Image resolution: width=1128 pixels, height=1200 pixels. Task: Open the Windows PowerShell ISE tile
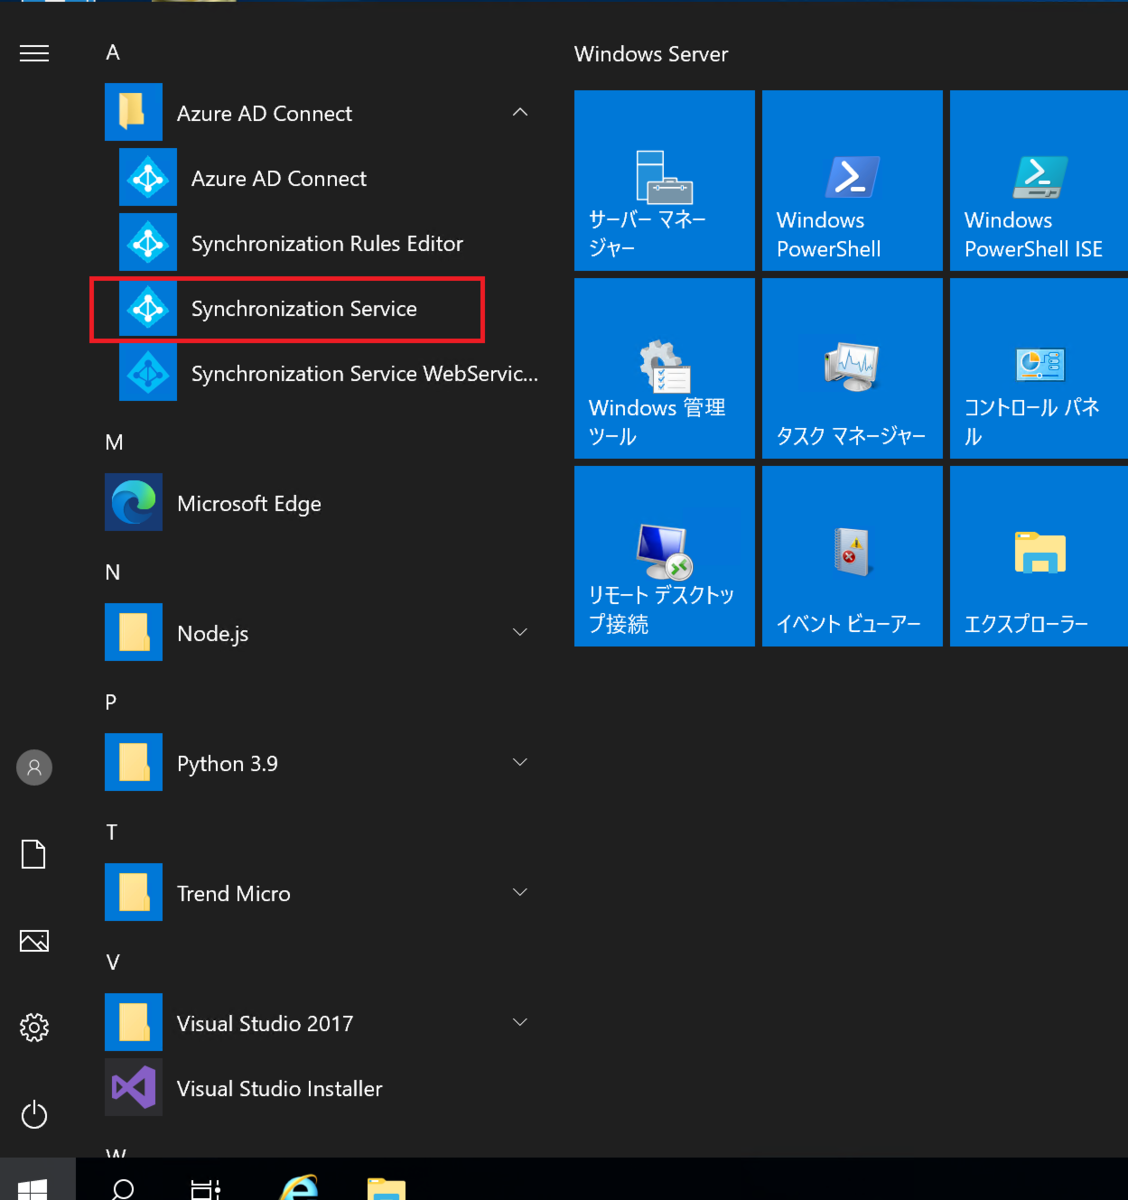pyautogui.click(x=1039, y=180)
